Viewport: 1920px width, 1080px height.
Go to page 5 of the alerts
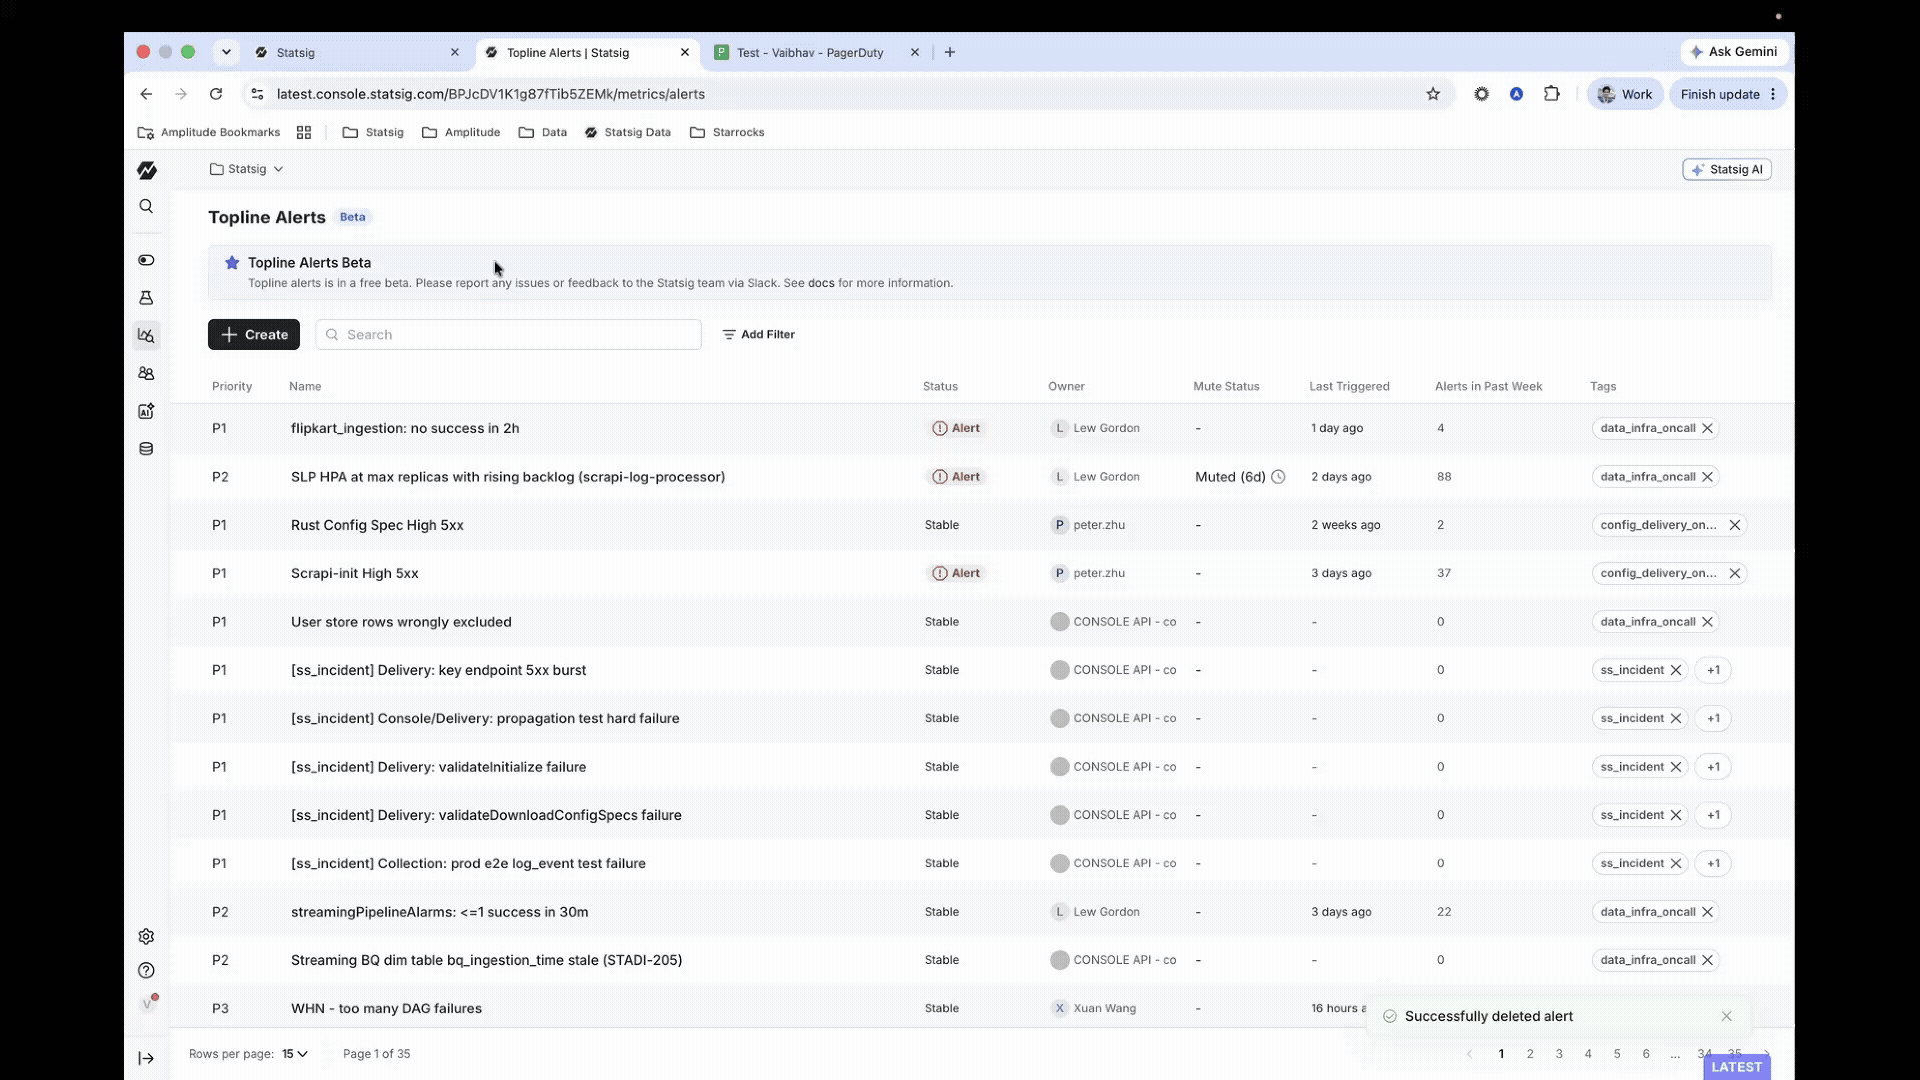1617,1054
